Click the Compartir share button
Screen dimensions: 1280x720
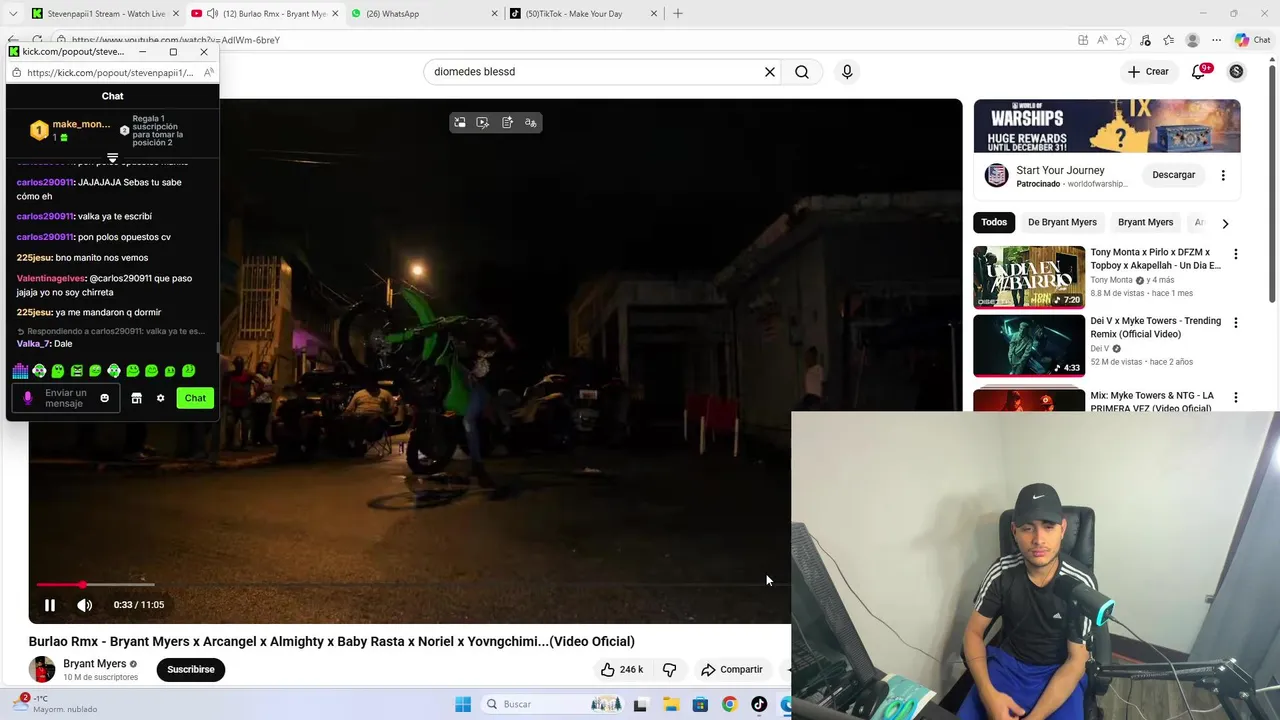732,670
